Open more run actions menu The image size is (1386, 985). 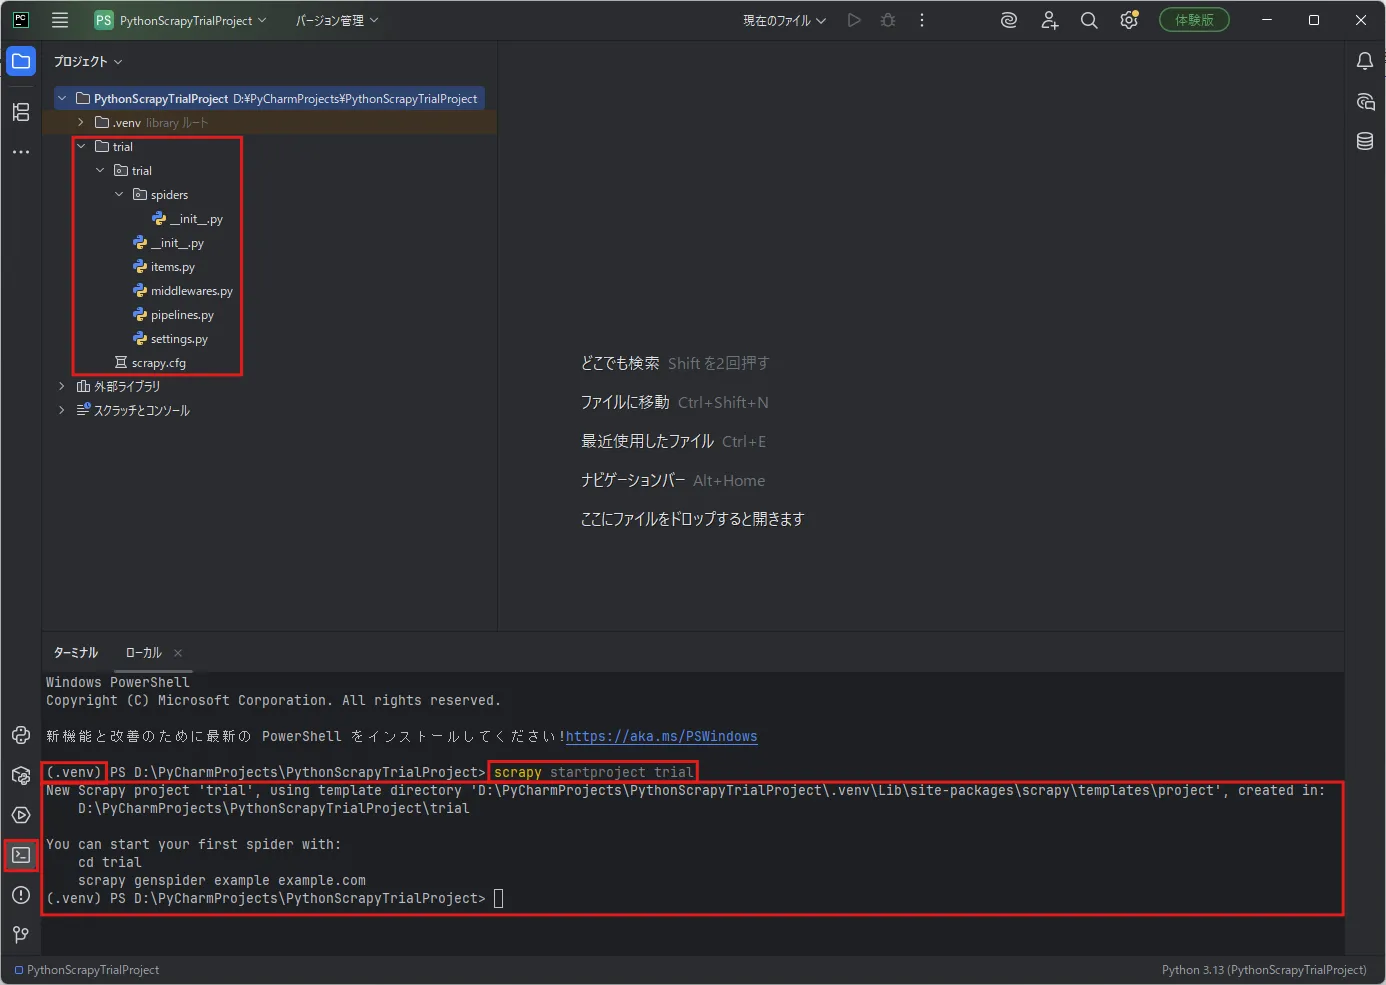pyautogui.click(x=922, y=20)
